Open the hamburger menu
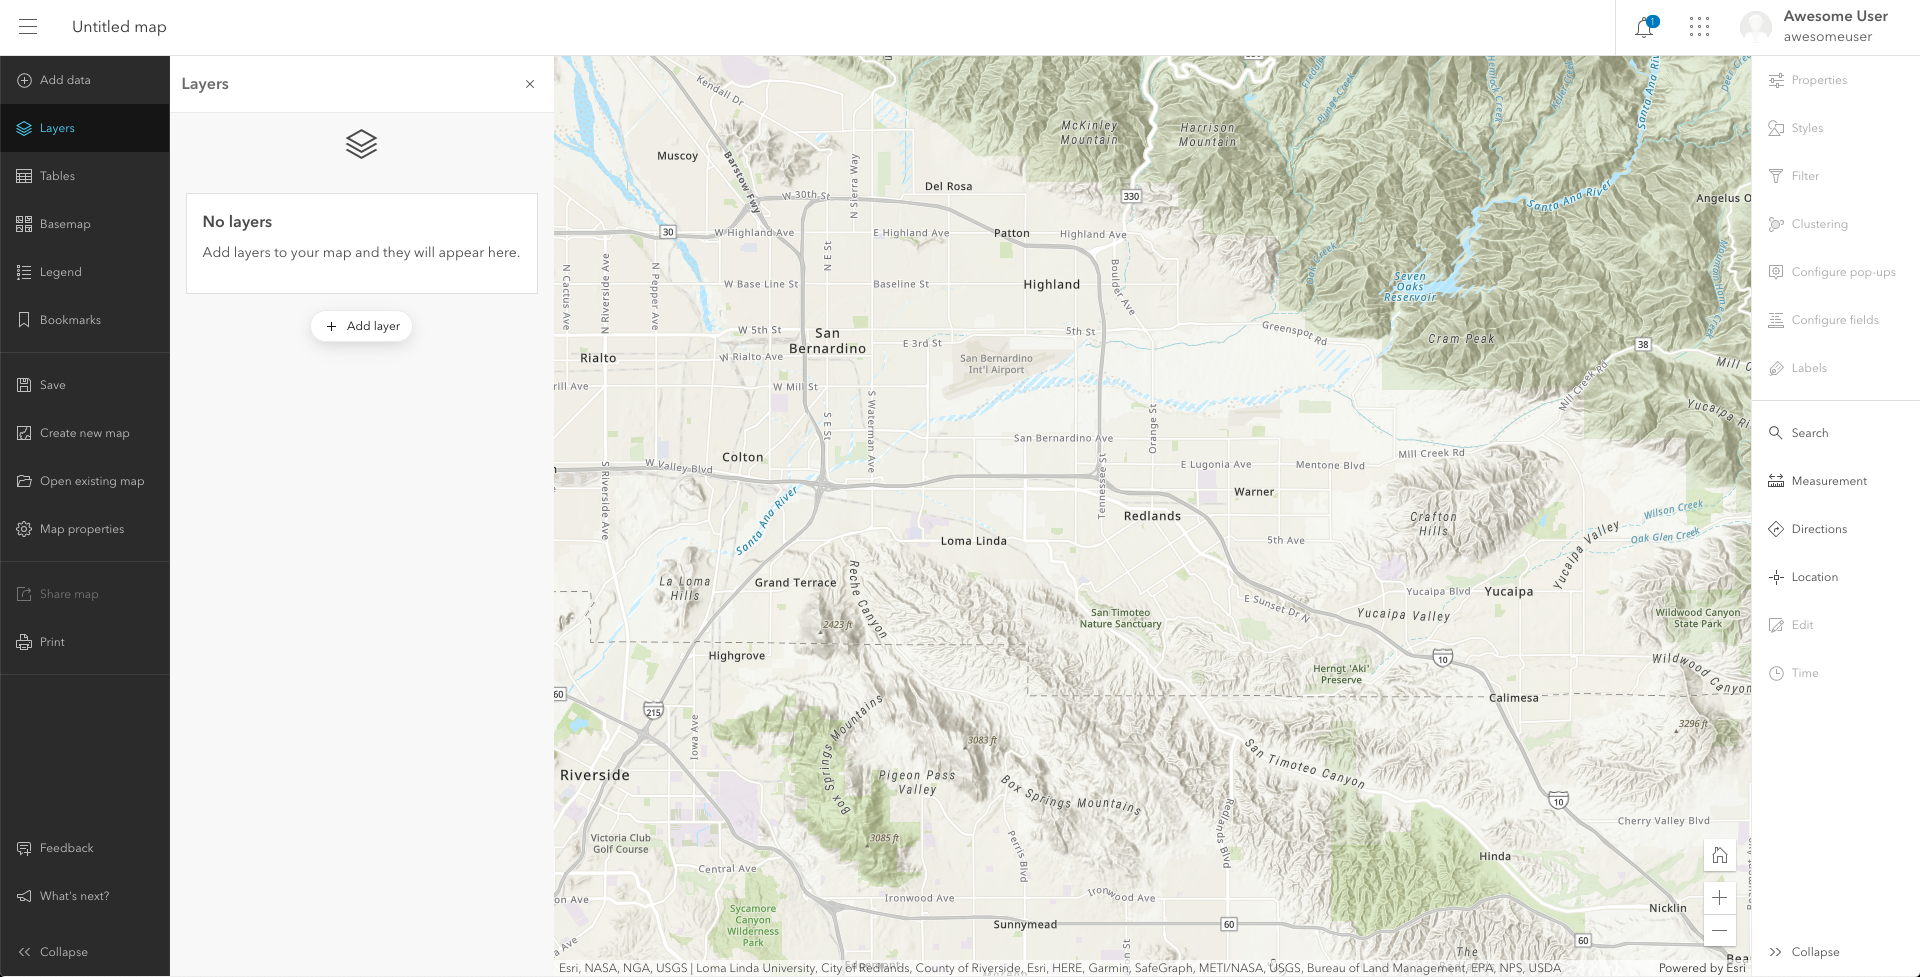 [x=28, y=27]
